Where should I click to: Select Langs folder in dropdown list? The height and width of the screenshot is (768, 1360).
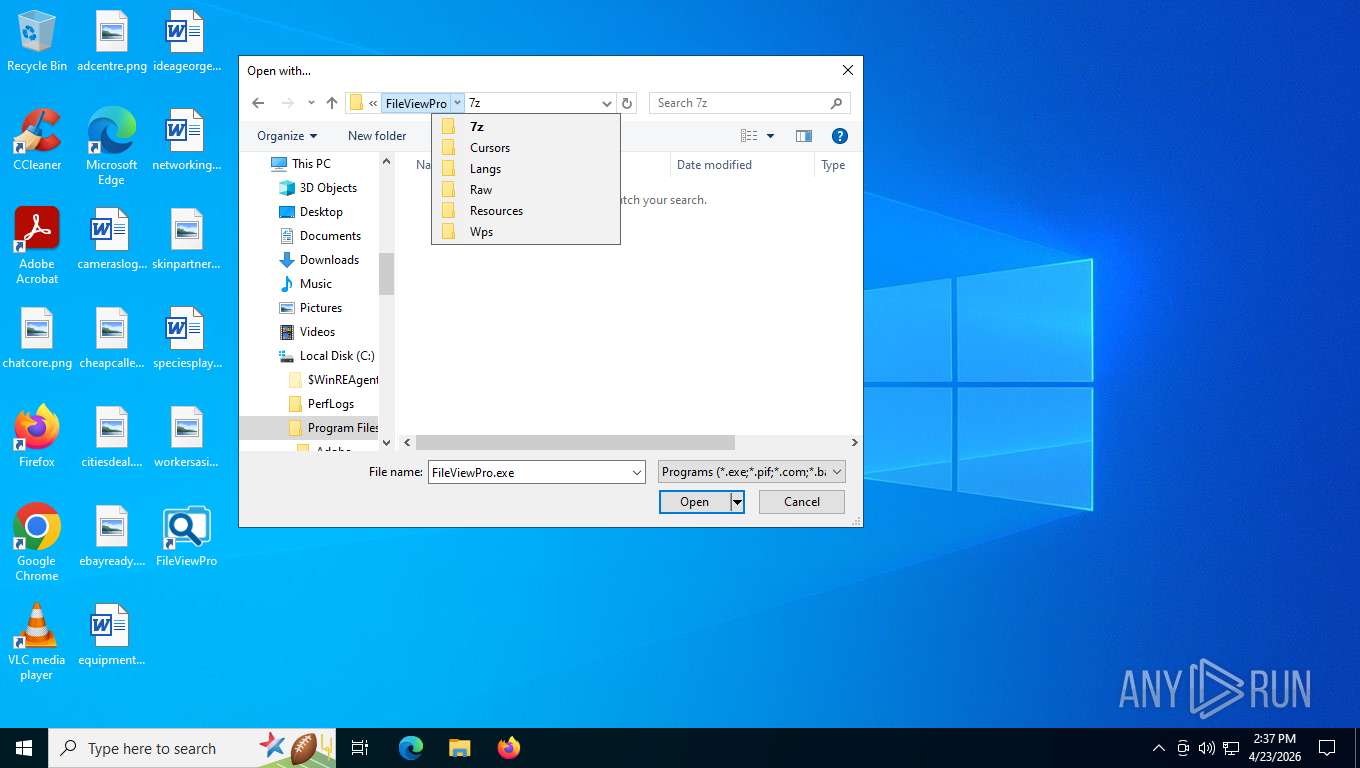[x=525, y=169]
